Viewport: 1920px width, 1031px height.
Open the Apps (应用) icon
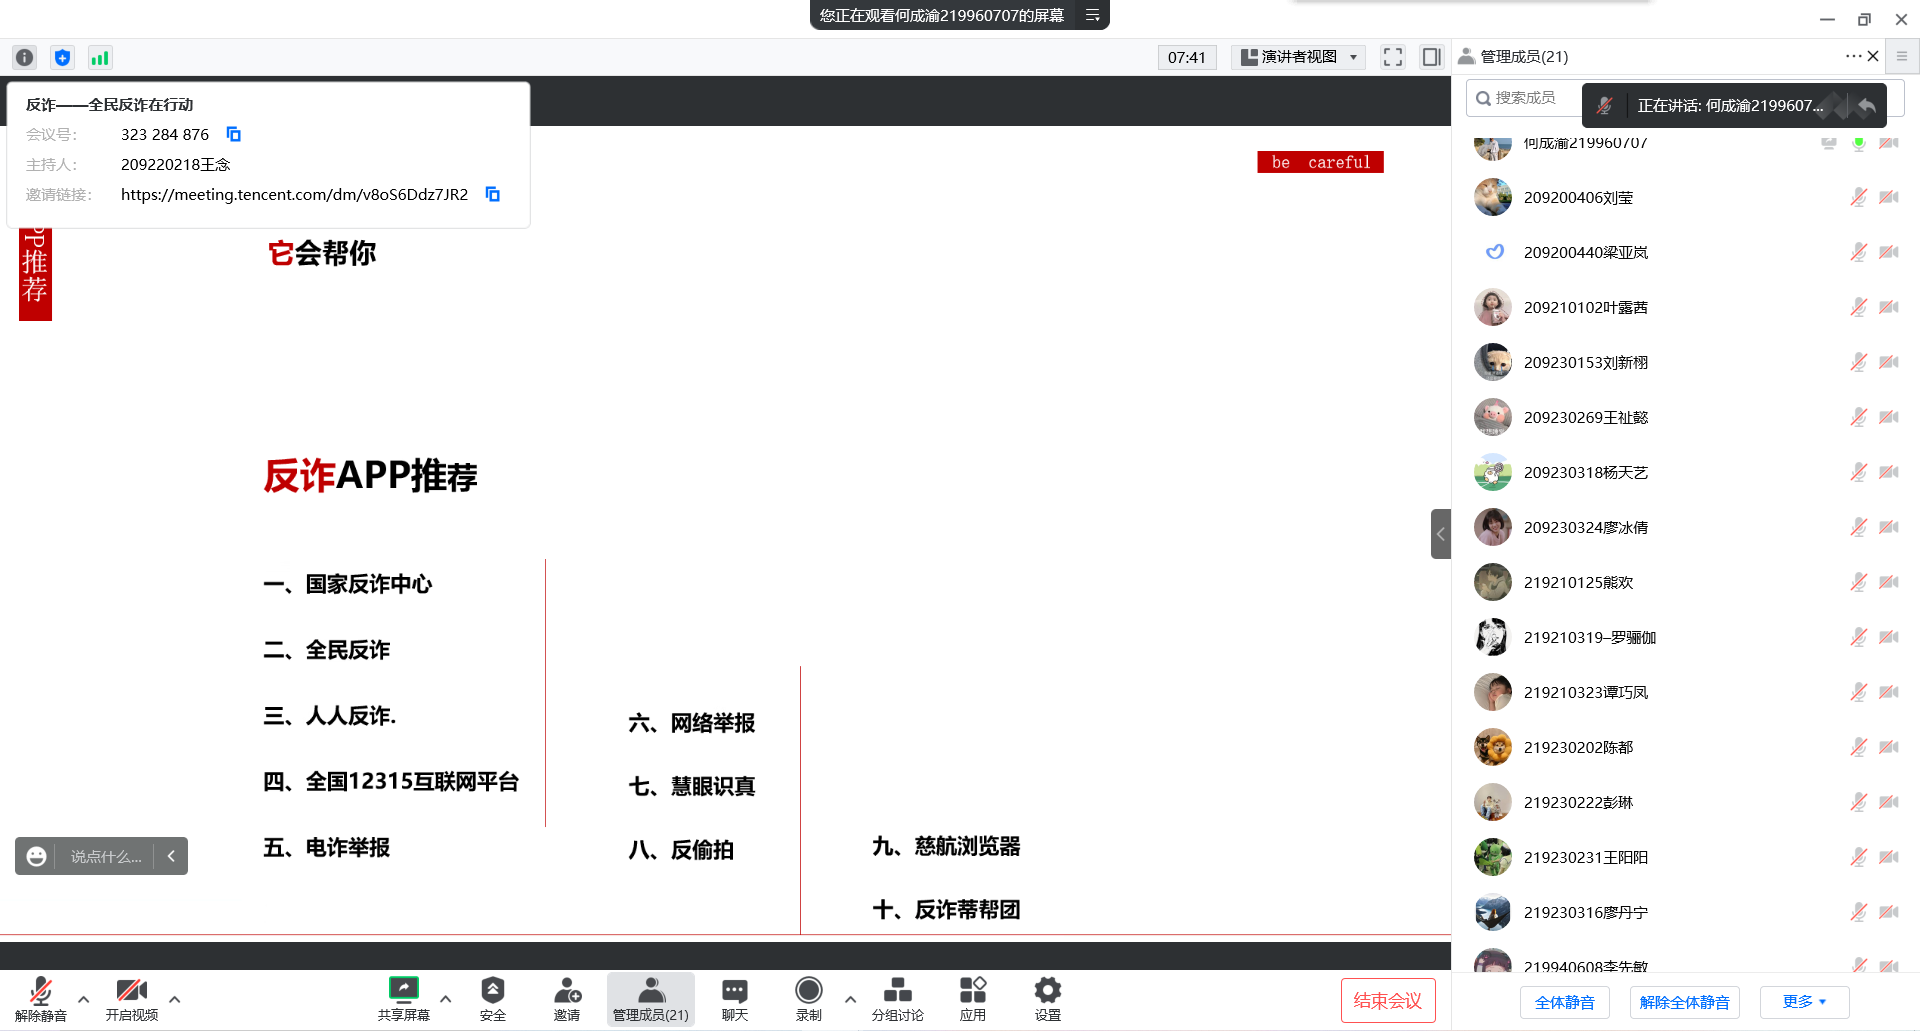point(972,991)
